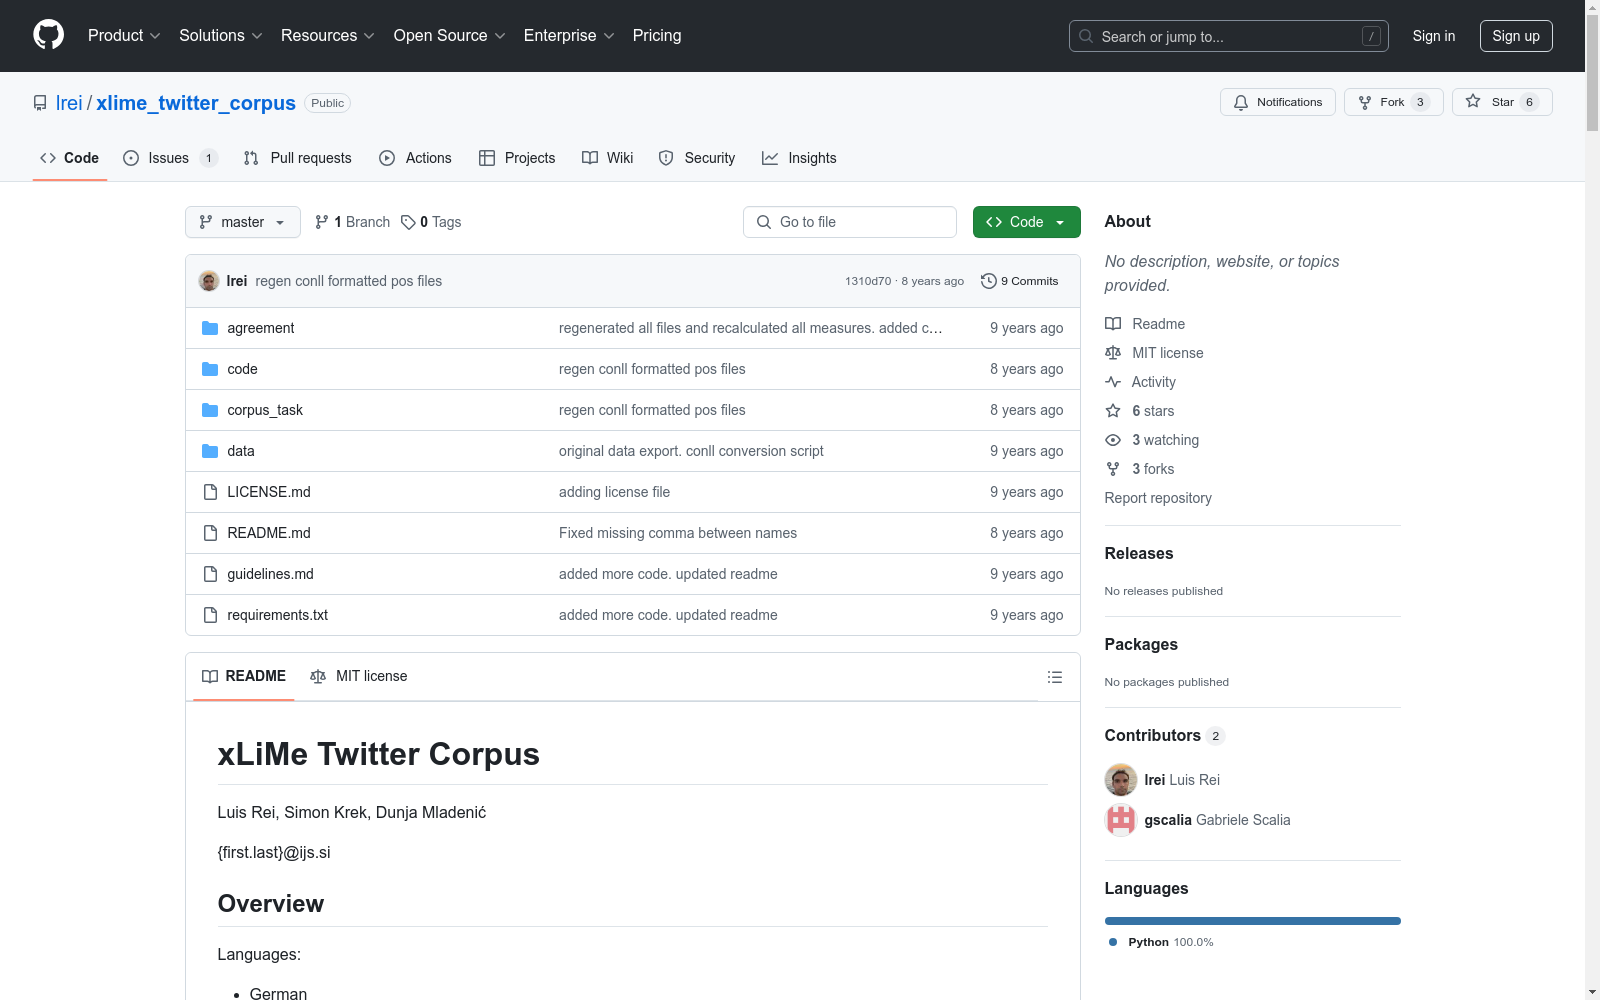Click the search magnifier icon in header
The image size is (1600, 1000).
1086,36
